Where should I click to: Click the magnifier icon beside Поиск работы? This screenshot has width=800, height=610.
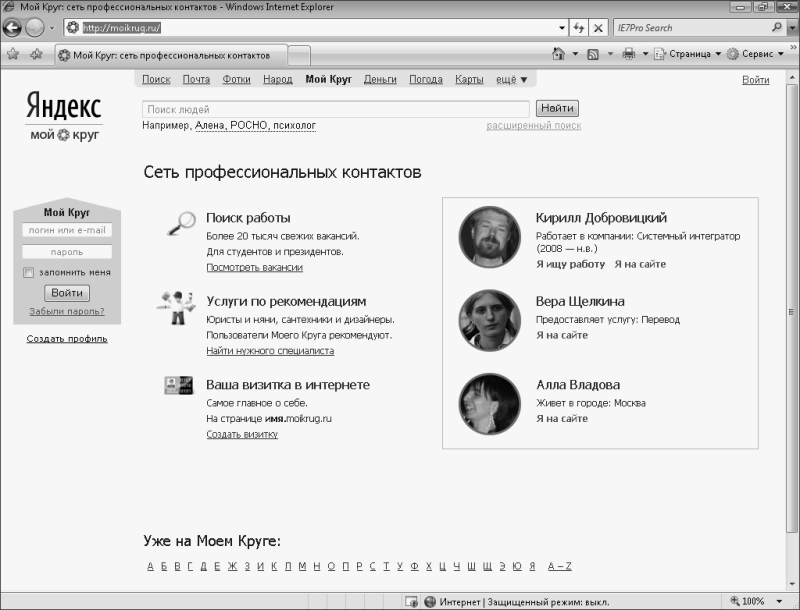(x=181, y=223)
